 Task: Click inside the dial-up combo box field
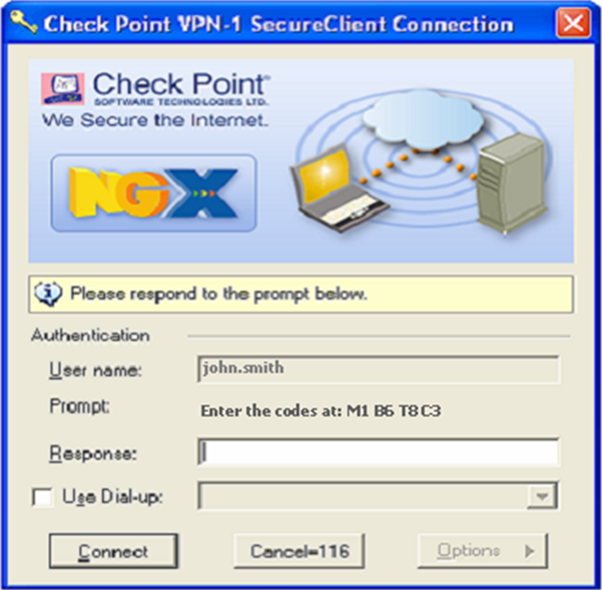pos(363,496)
